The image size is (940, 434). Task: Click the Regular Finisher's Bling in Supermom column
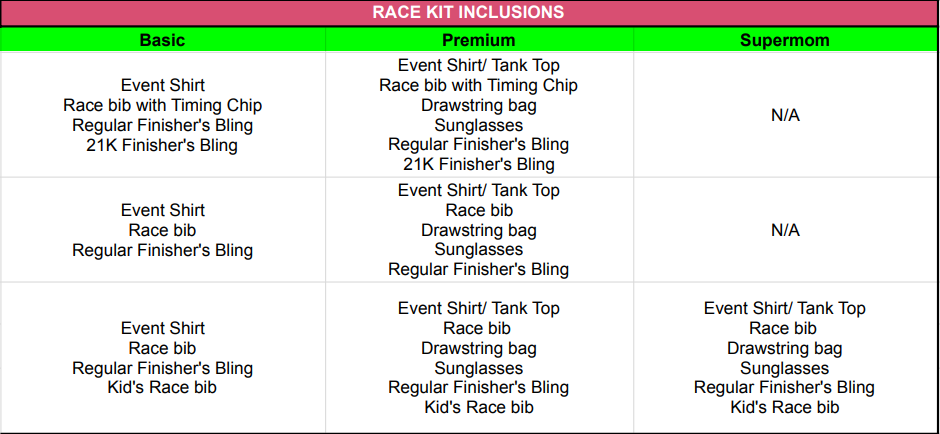pyautogui.click(x=785, y=387)
